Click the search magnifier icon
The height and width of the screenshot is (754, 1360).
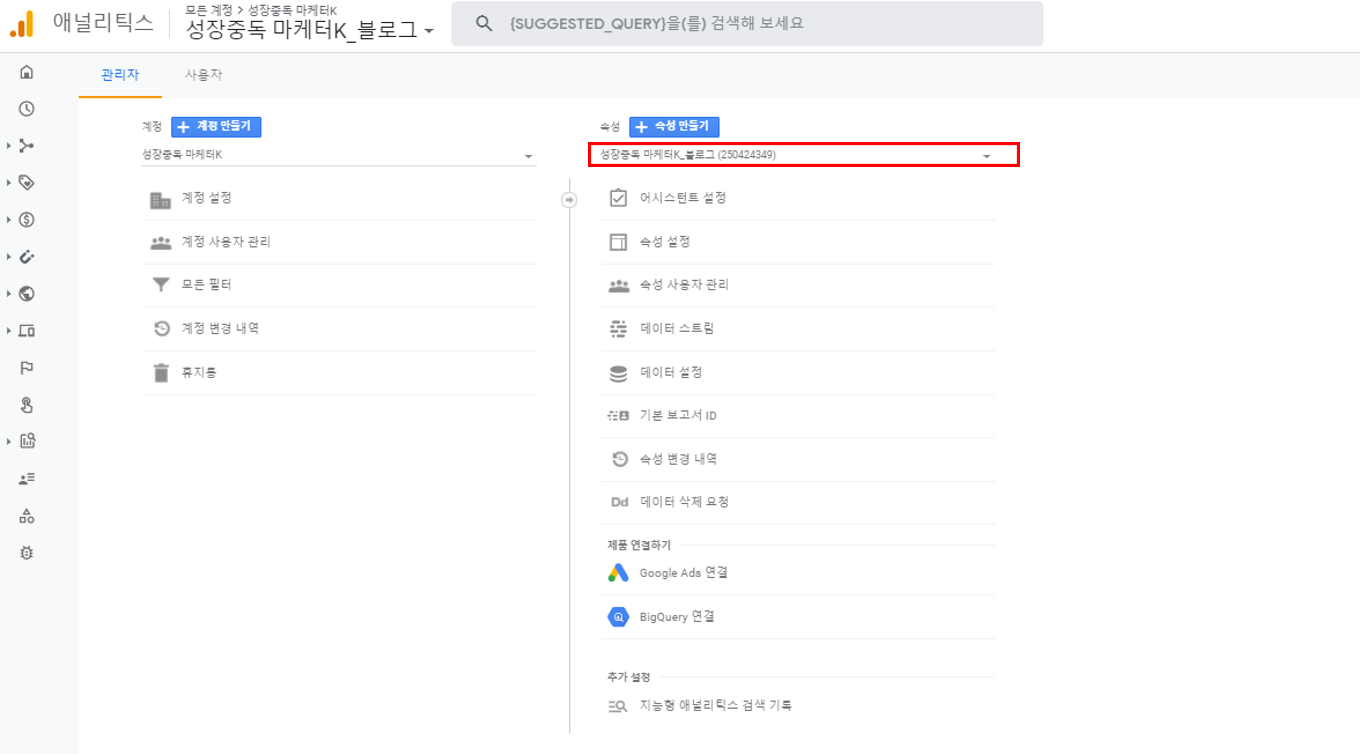coord(484,23)
